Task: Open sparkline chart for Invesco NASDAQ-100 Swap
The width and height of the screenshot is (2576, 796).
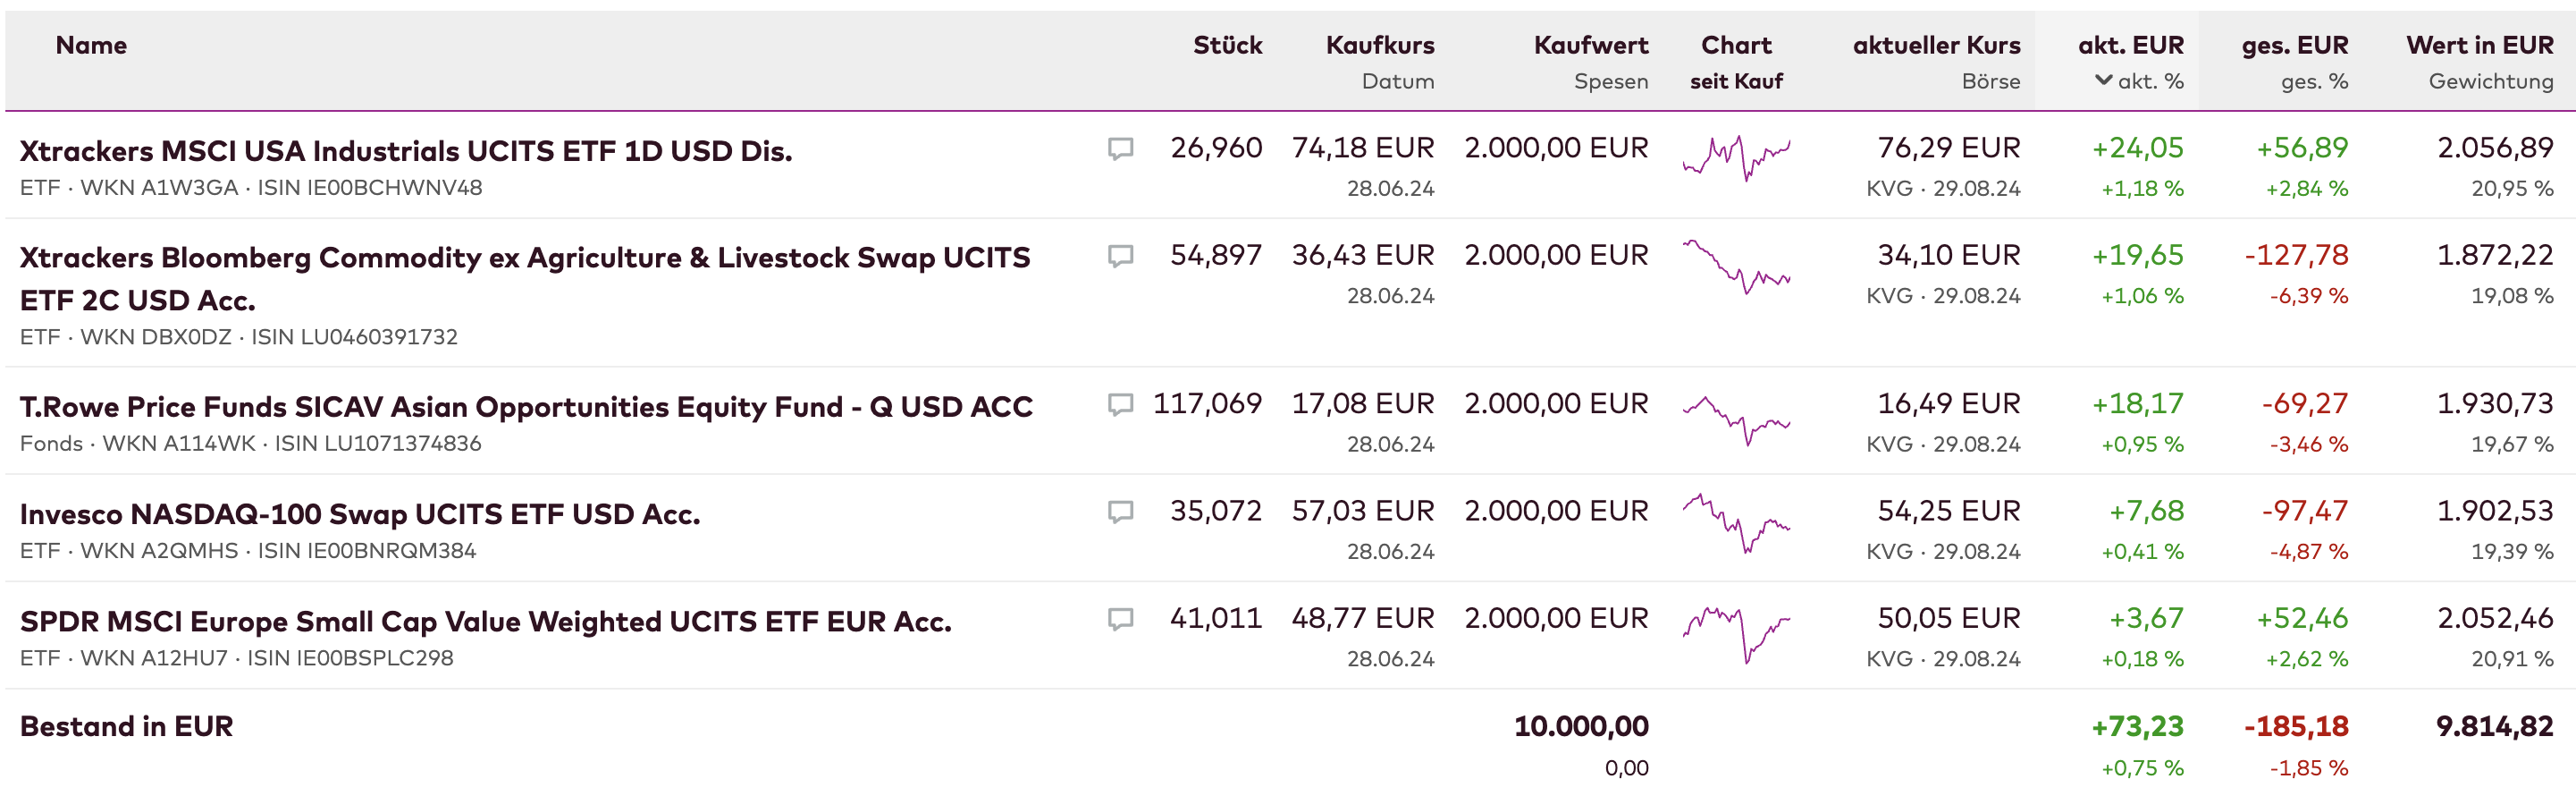Action: click(x=1736, y=521)
